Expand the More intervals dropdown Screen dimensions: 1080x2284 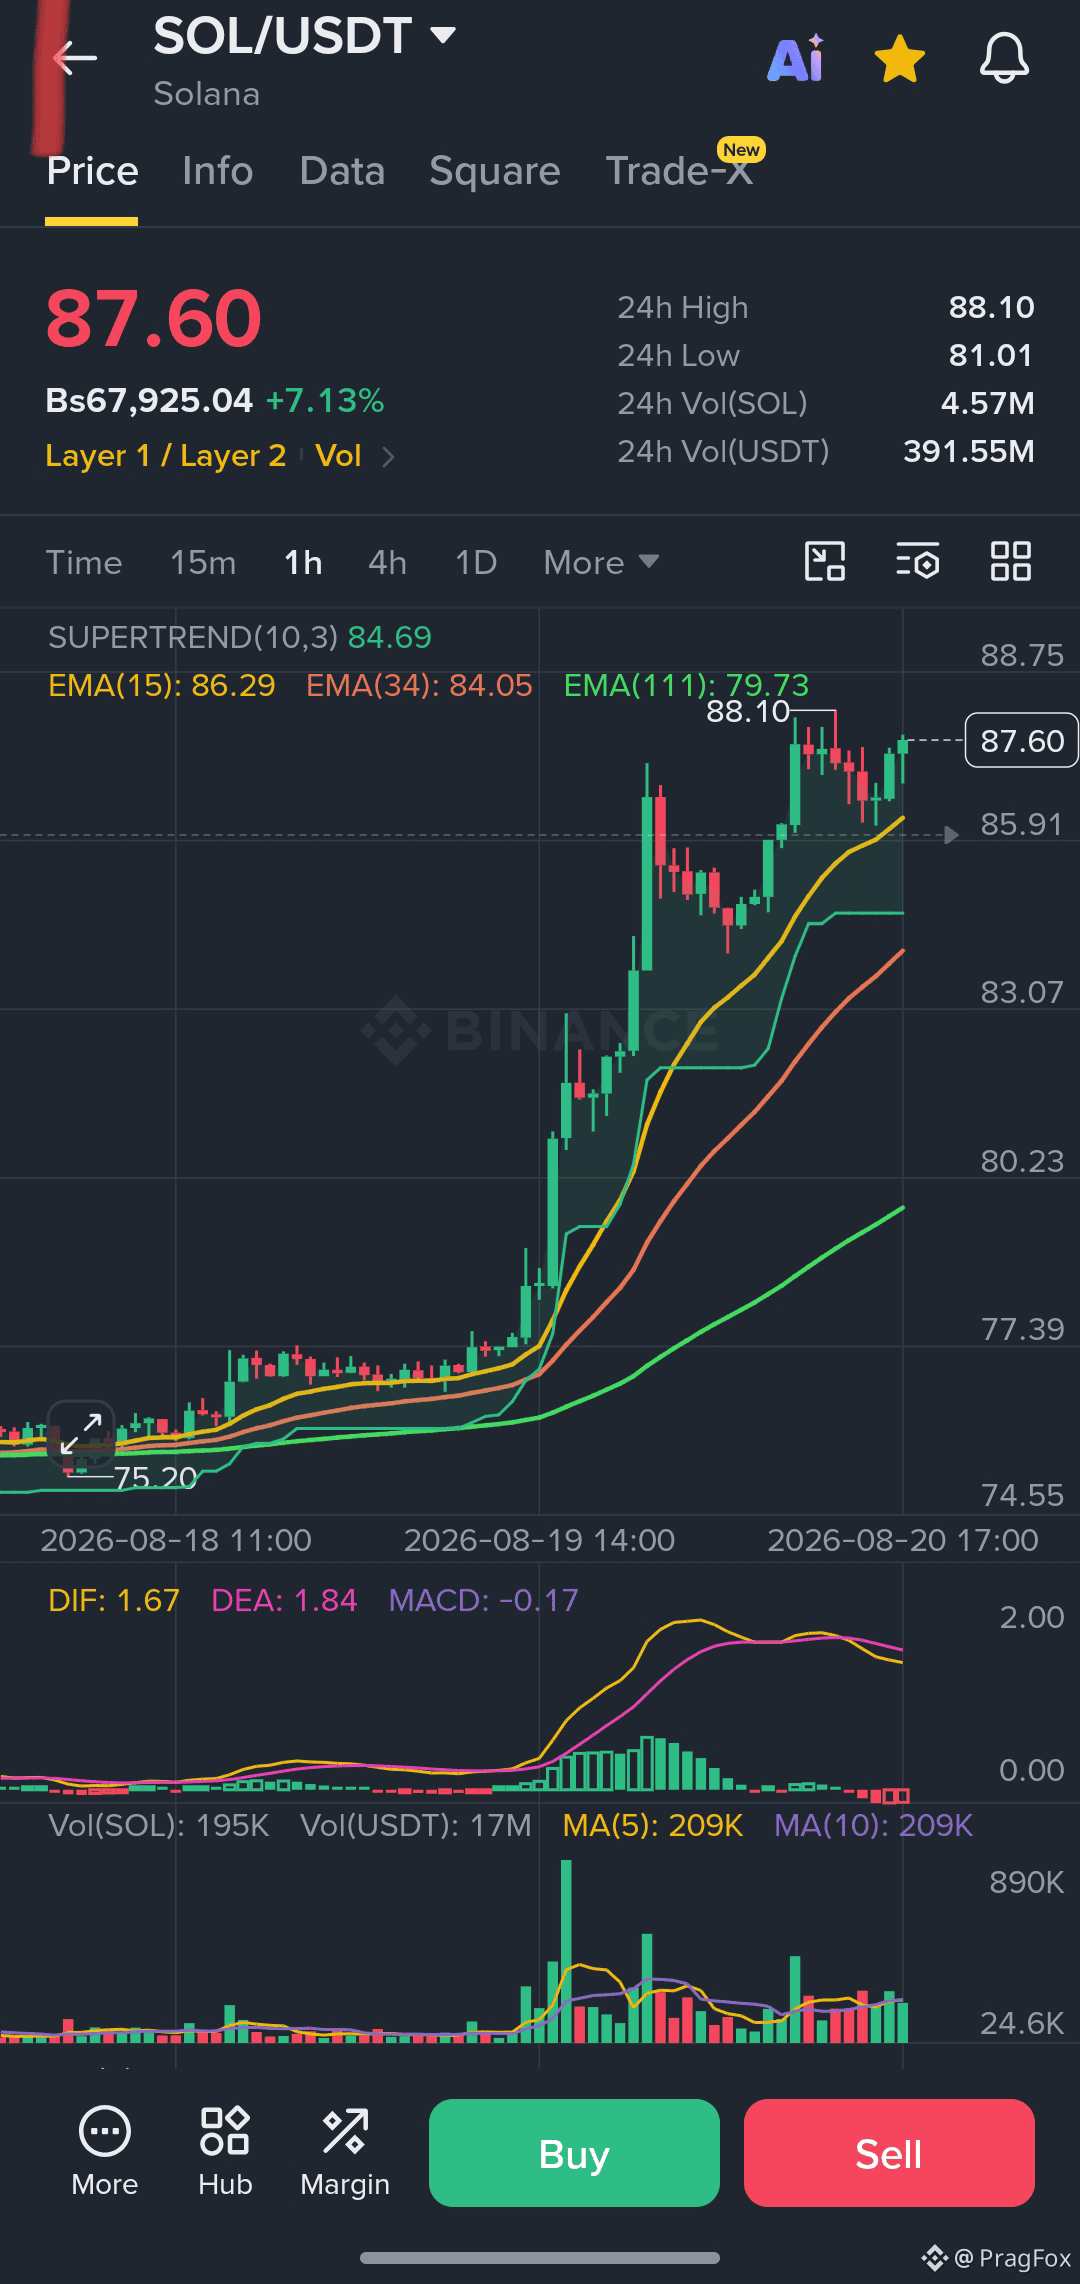601,562
